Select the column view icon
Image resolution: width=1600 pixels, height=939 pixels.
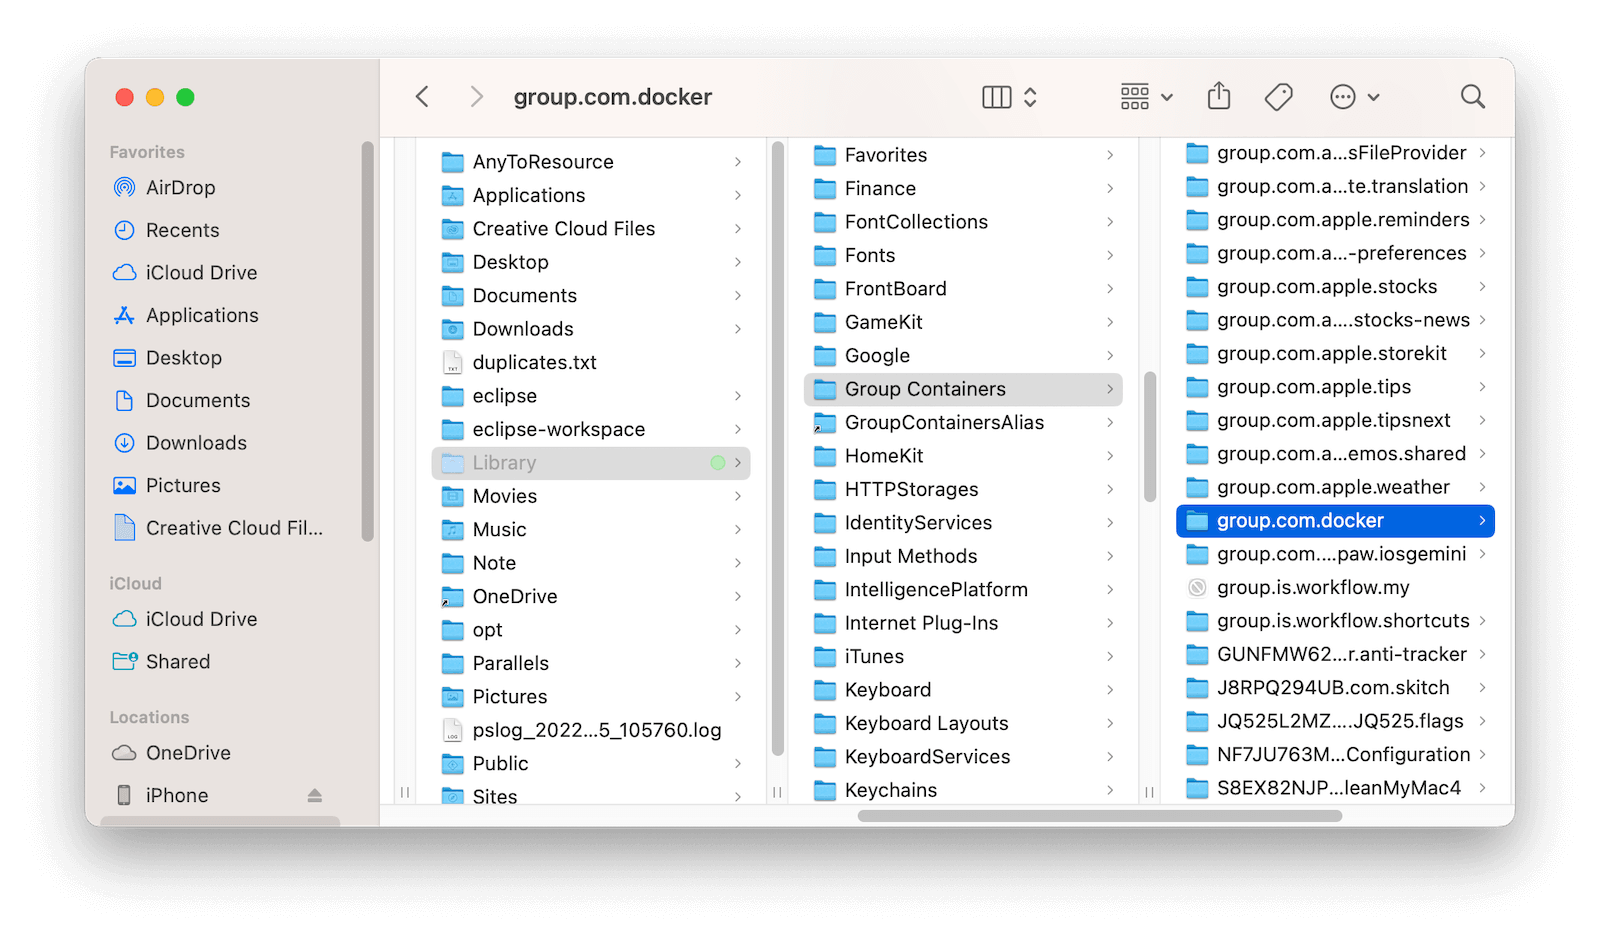tap(996, 97)
